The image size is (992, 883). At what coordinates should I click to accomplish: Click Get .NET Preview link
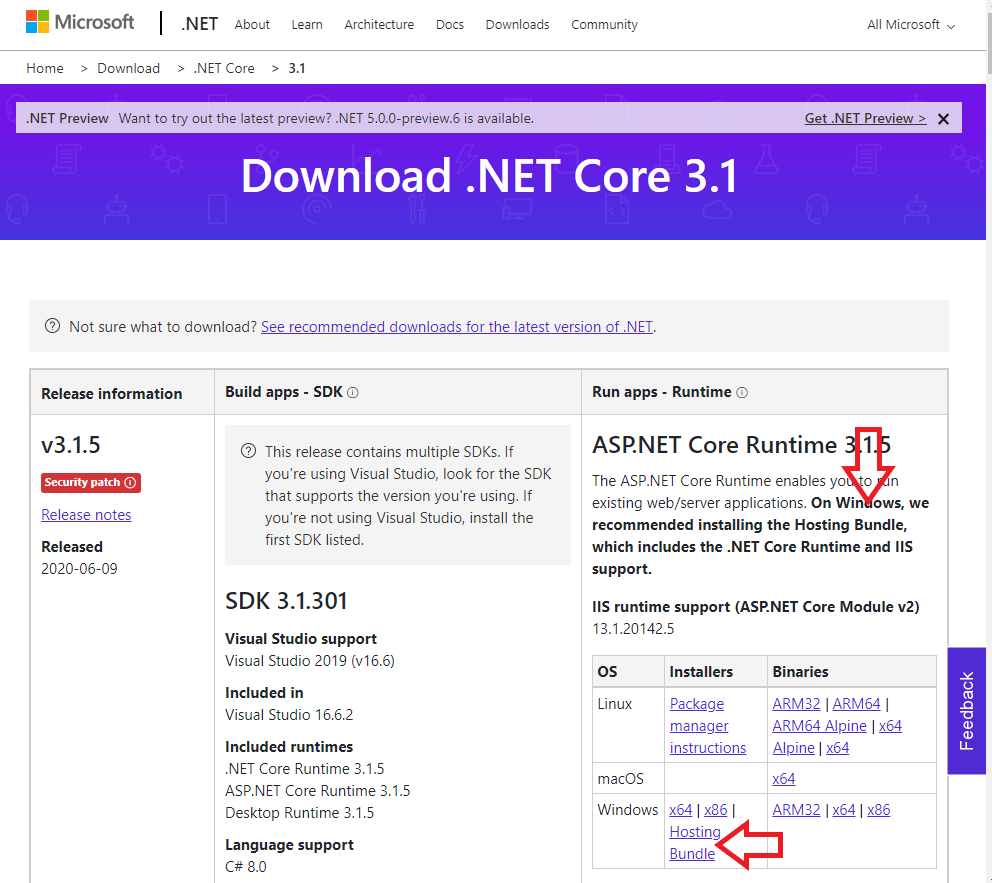865,118
